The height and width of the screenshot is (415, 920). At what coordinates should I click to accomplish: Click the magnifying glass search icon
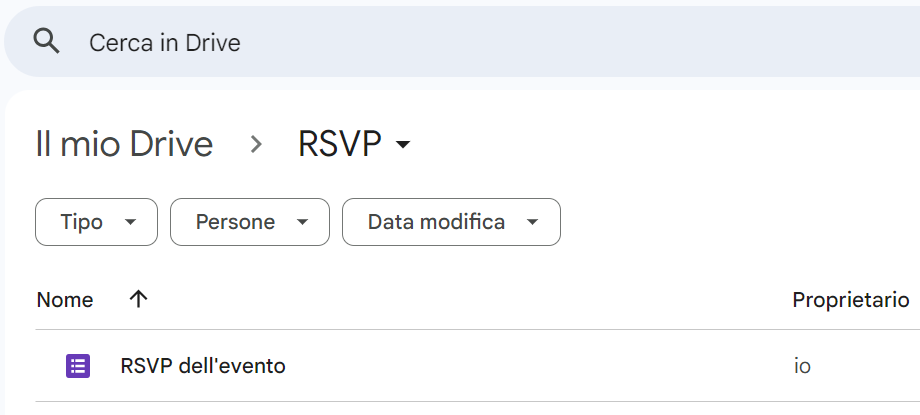(x=47, y=41)
